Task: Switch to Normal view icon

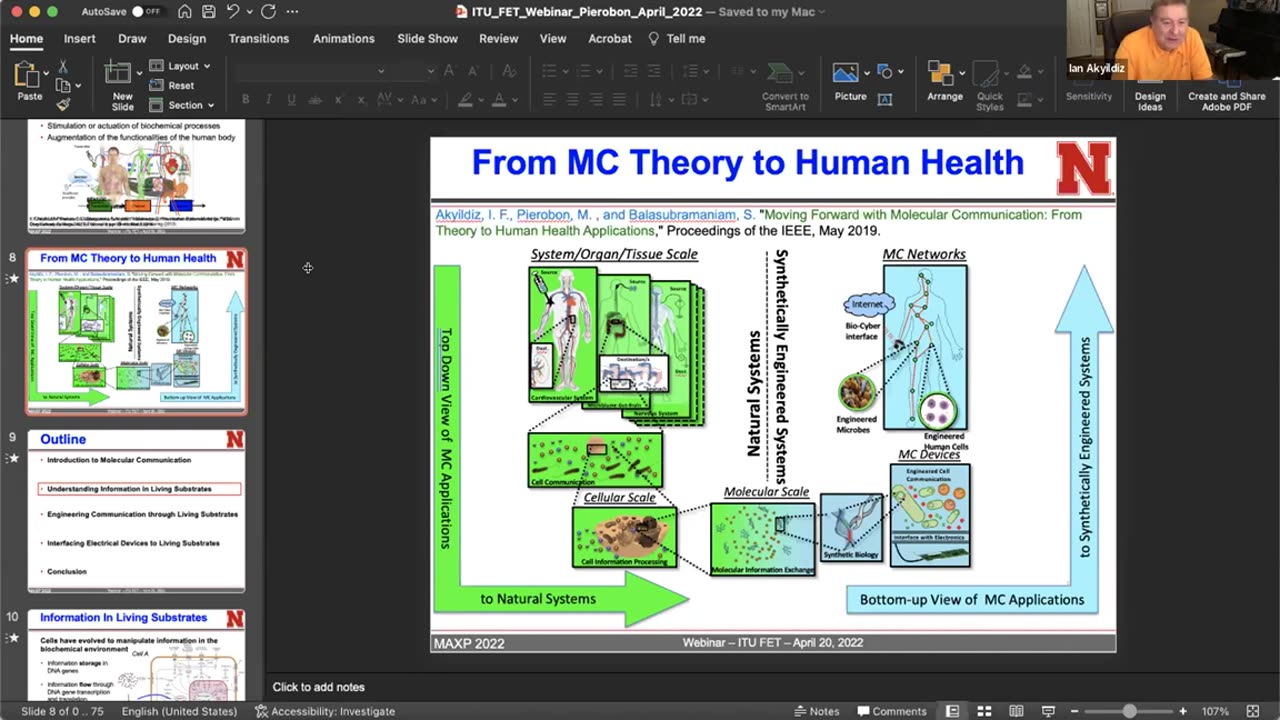Action: 952,711
